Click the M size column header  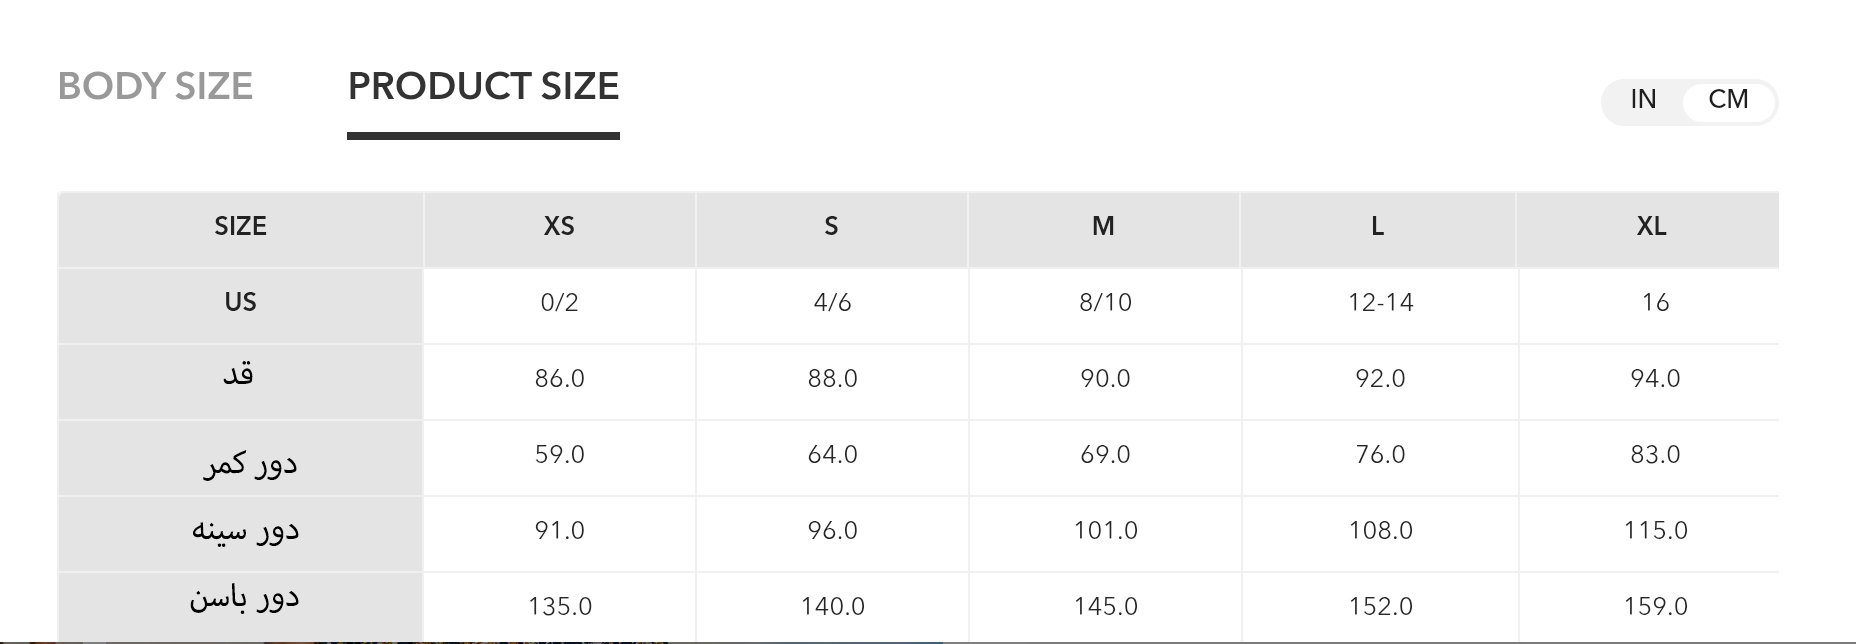(1103, 227)
